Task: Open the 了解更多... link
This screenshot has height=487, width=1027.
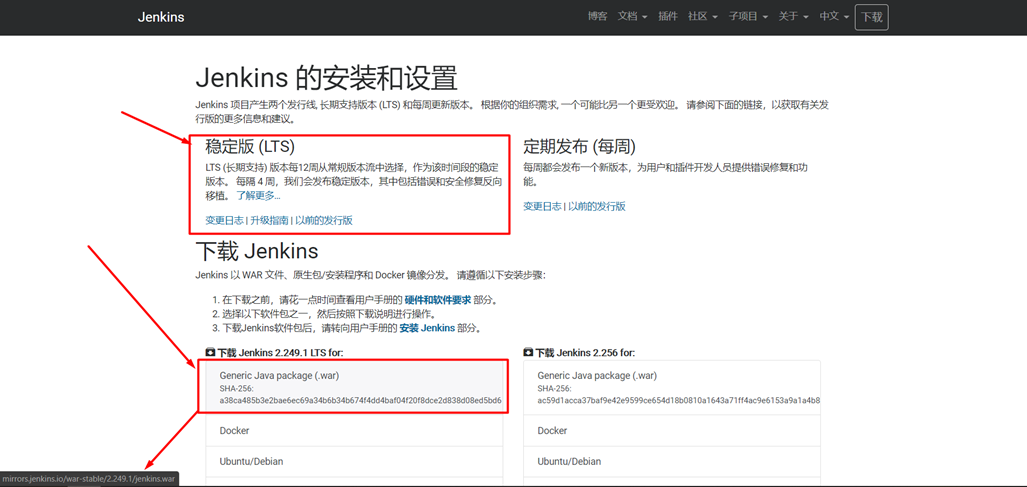Action: (x=258, y=195)
